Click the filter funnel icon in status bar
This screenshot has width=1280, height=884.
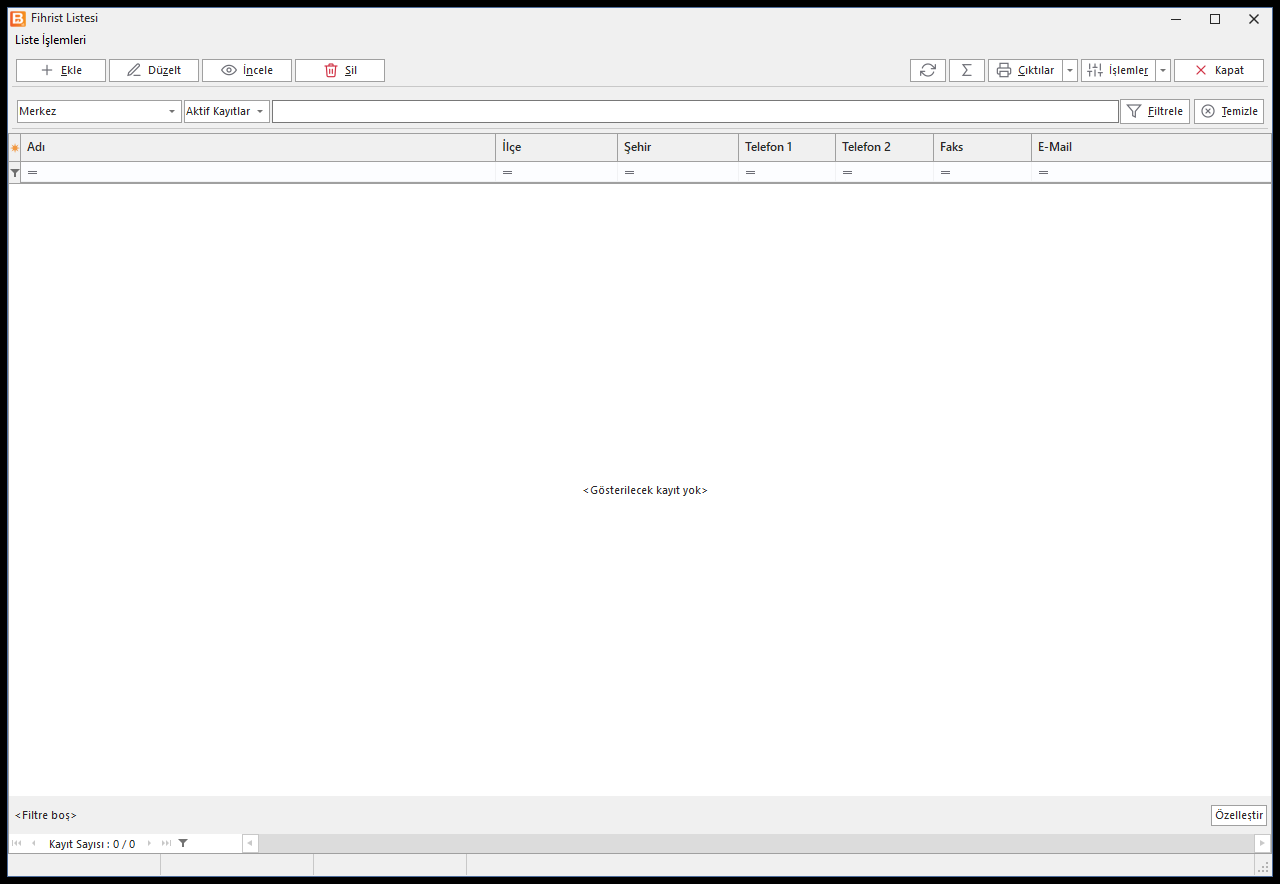183,843
